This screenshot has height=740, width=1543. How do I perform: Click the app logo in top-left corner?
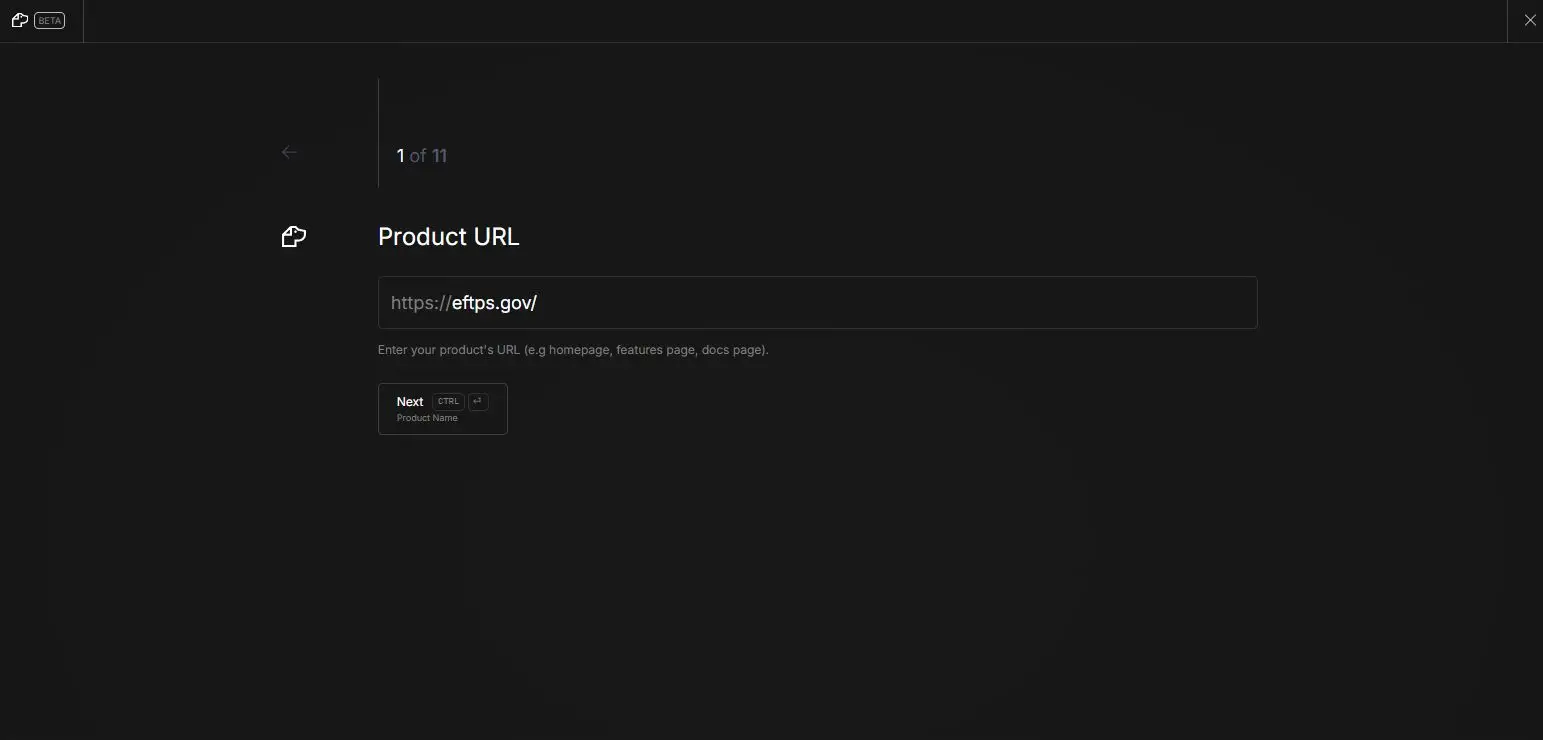coord(19,20)
